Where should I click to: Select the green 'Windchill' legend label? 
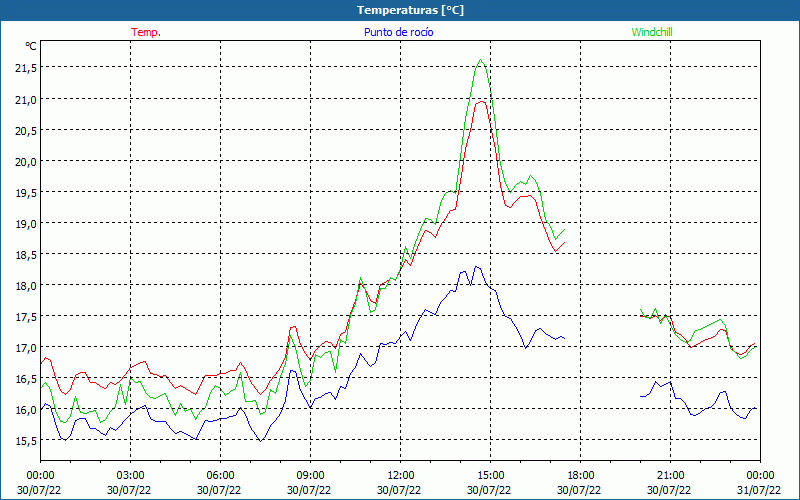click(x=652, y=32)
